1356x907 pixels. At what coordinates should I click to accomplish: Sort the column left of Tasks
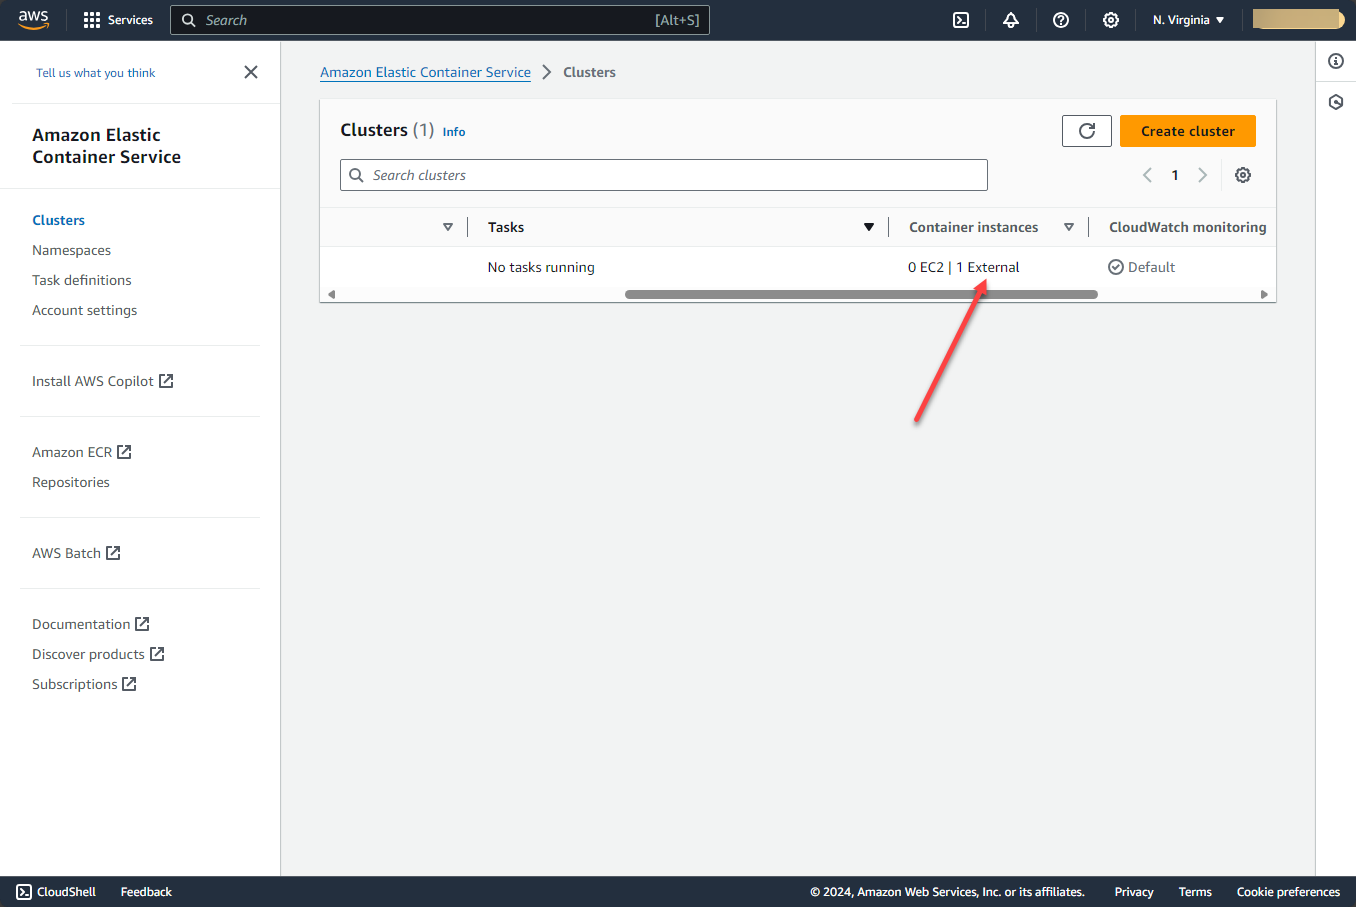click(448, 227)
